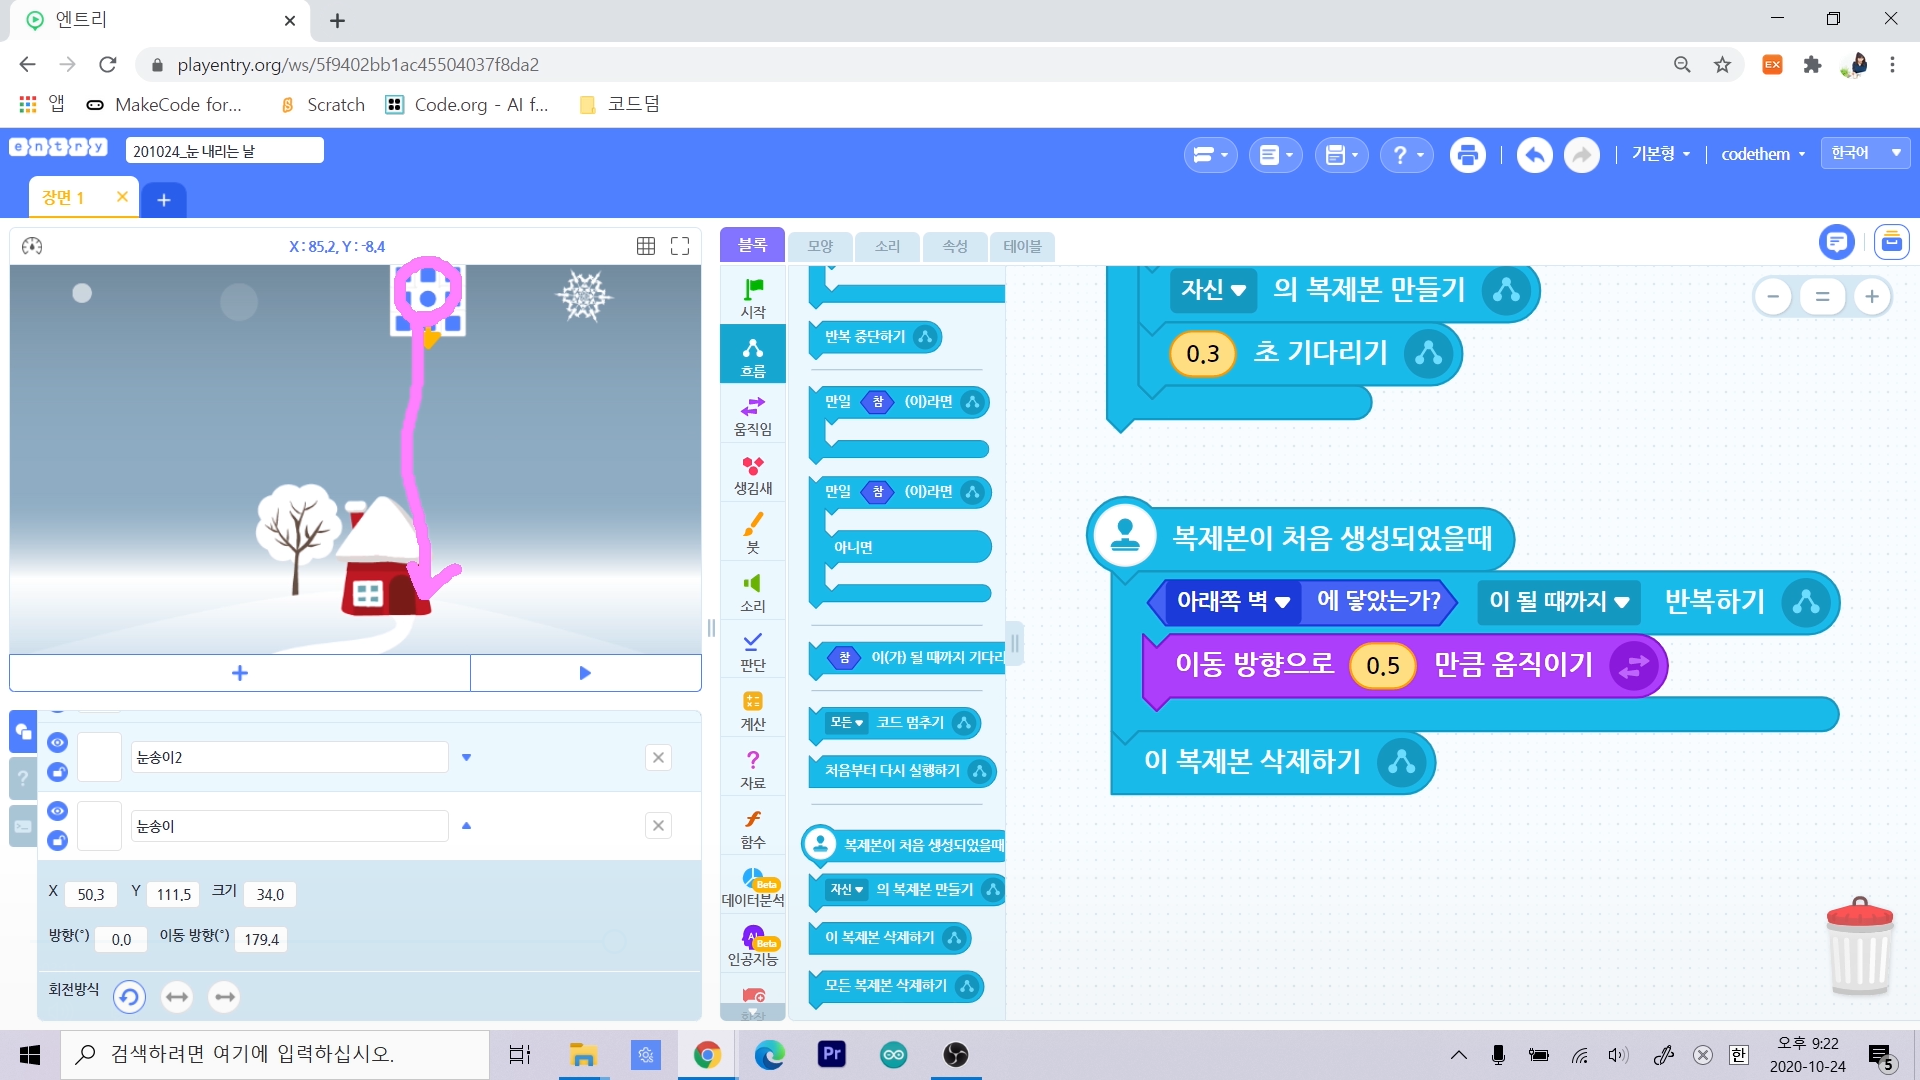Hide the 눈송이2 object with the eye icon

(57, 742)
